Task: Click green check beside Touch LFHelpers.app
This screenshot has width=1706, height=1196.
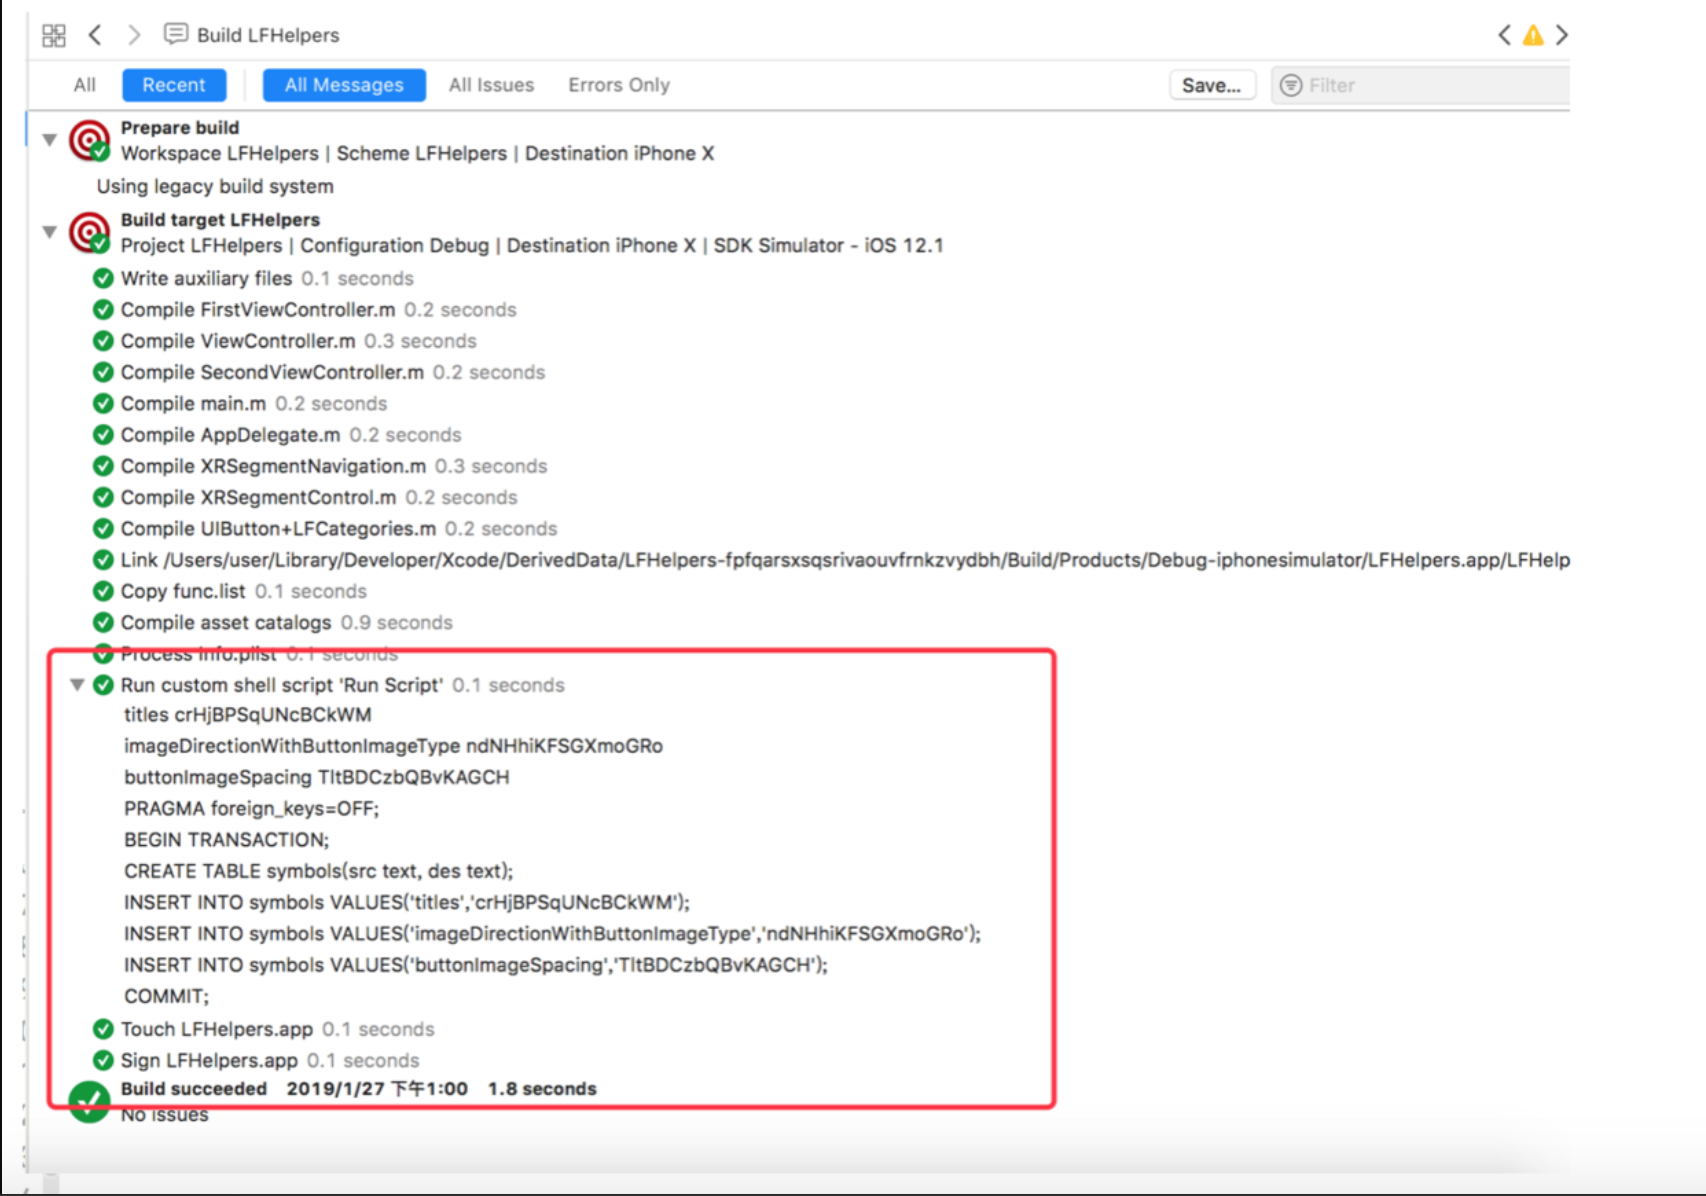Action: [103, 1029]
